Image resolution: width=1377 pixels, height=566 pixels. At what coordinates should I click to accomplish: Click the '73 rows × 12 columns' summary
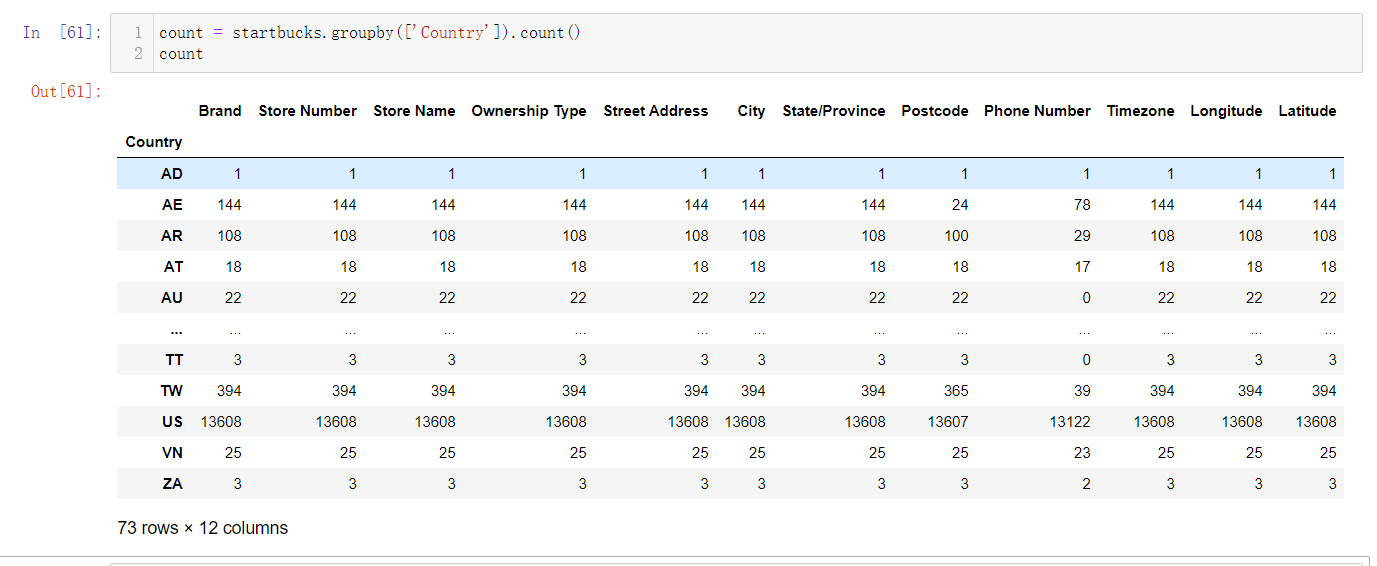203,528
